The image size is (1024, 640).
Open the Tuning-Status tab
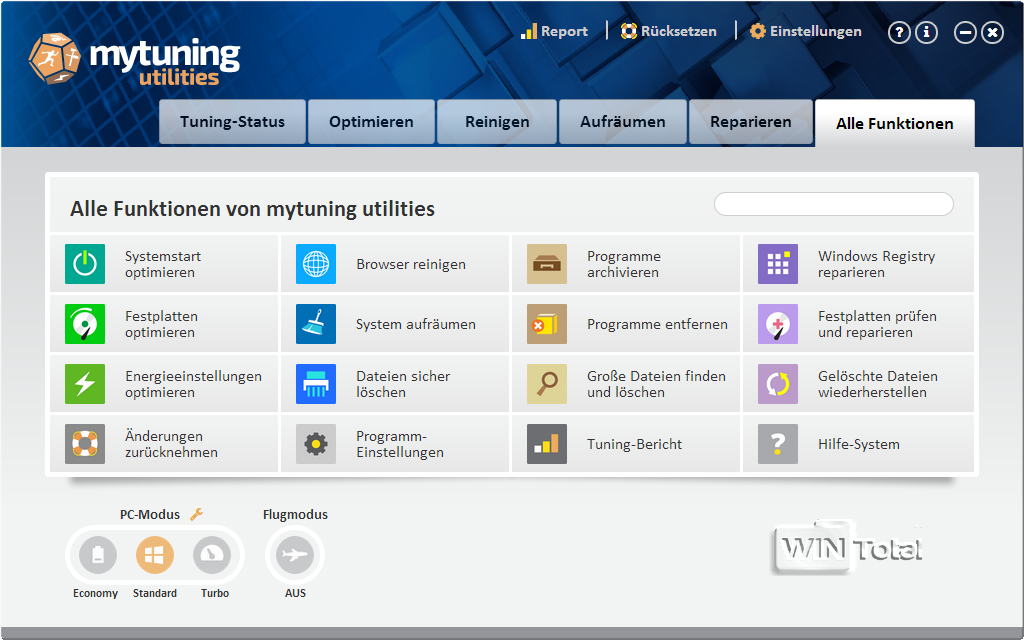pyautogui.click(x=232, y=122)
